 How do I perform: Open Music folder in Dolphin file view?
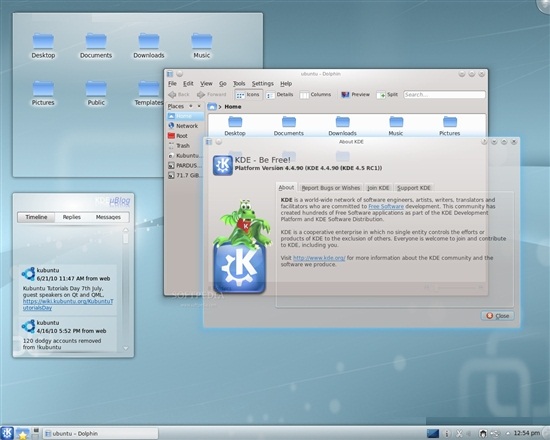point(396,126)
